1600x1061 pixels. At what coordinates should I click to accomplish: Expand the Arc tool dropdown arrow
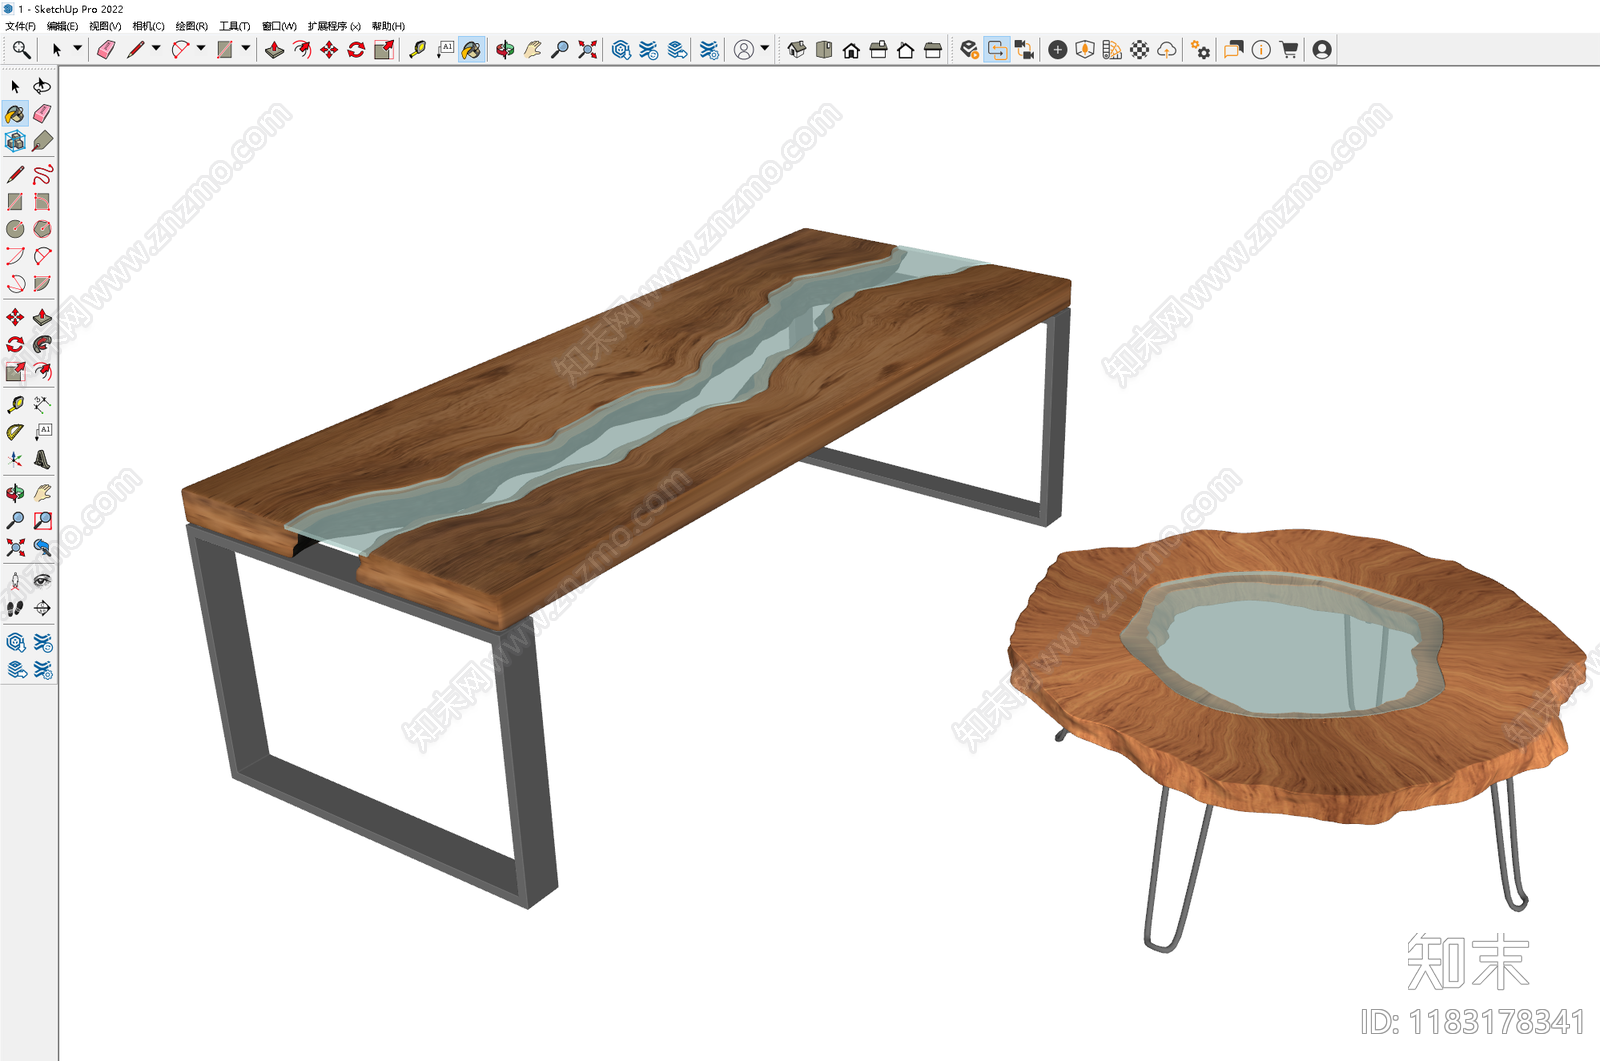201,48
